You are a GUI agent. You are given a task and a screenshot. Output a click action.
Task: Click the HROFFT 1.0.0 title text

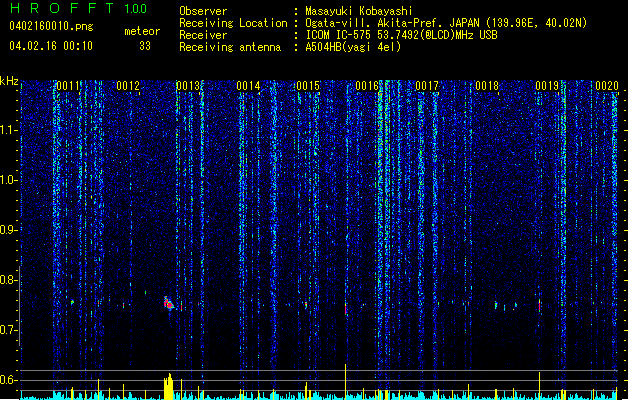pos(79,8)
